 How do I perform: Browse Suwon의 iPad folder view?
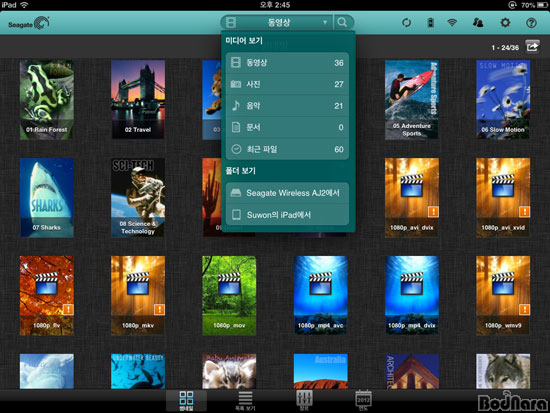pos(287,215)
